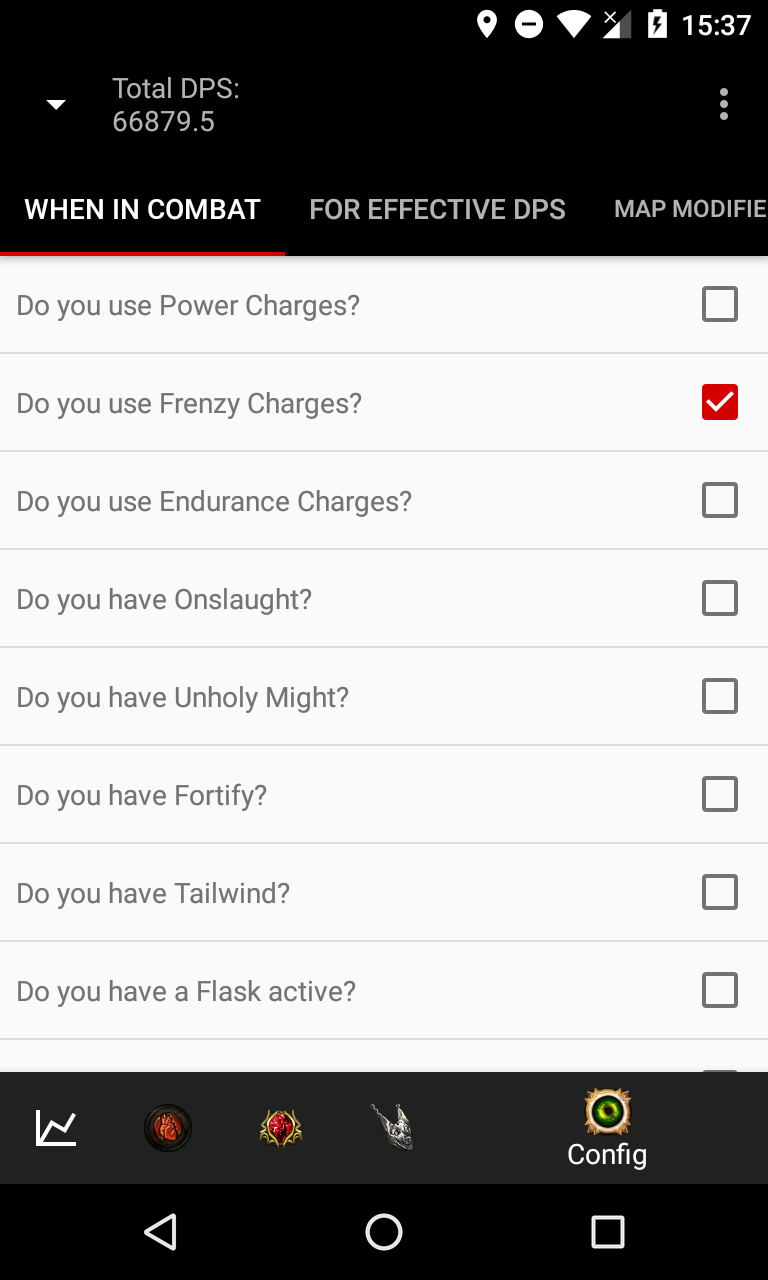Check the Flask active checkbox
Image resolution: width=768 pixels, height=1280 pixels.
720,990
